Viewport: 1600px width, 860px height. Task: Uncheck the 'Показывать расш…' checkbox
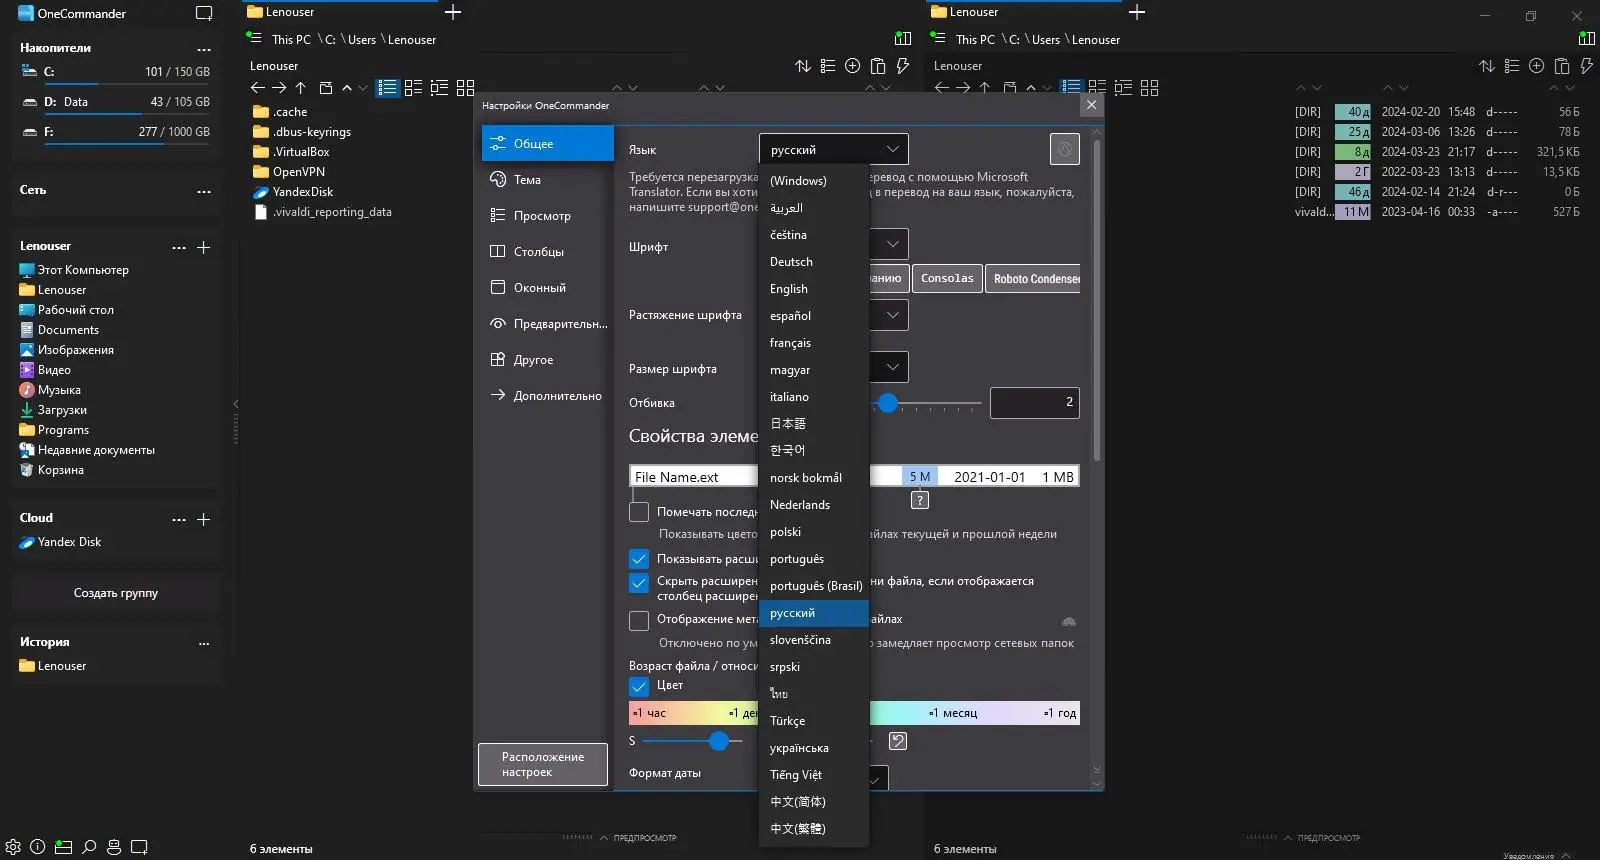point(639,559)
